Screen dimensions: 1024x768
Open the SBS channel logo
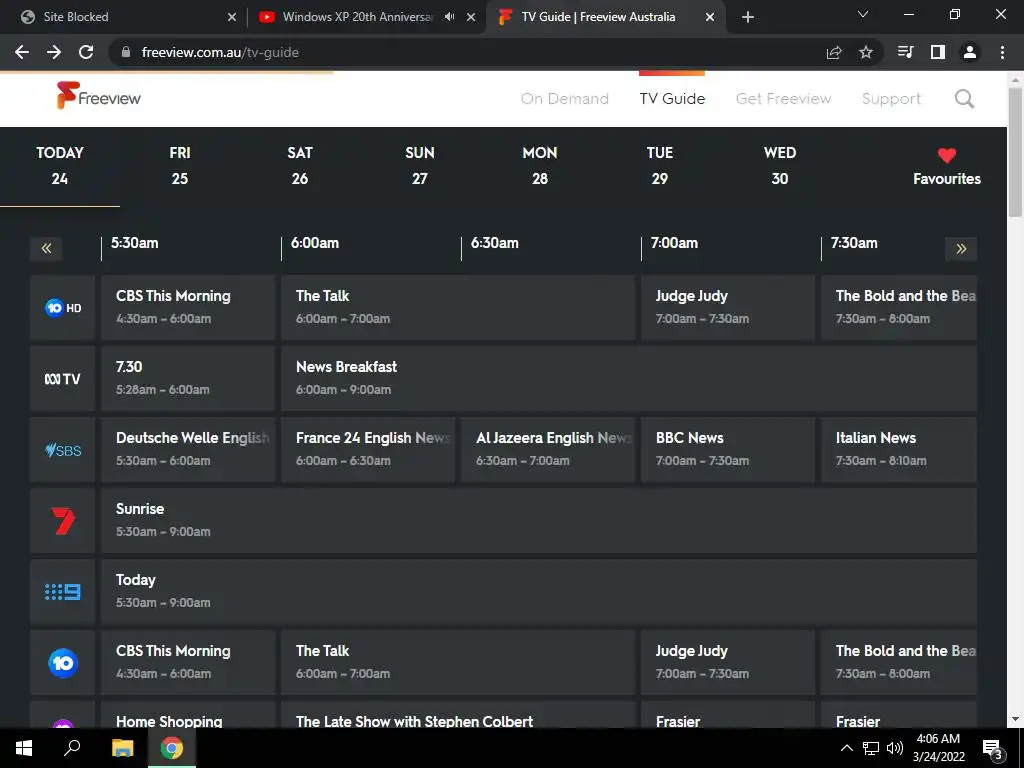click(x=63, y=450)
